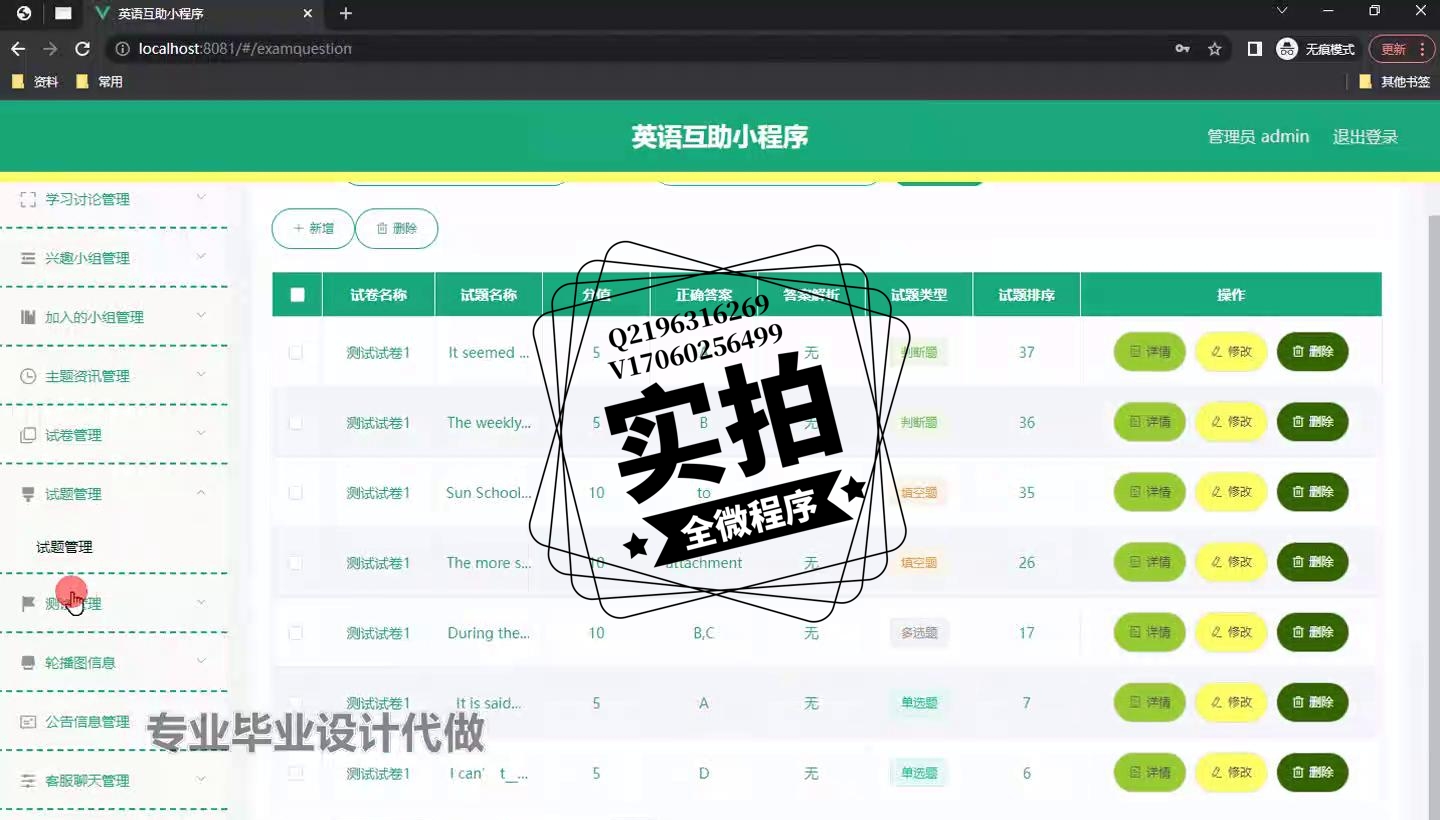Check the row starting 'I can't'
Image resolution: width=1440 pixels, height=820 pixels.
(x=295, y=773)
